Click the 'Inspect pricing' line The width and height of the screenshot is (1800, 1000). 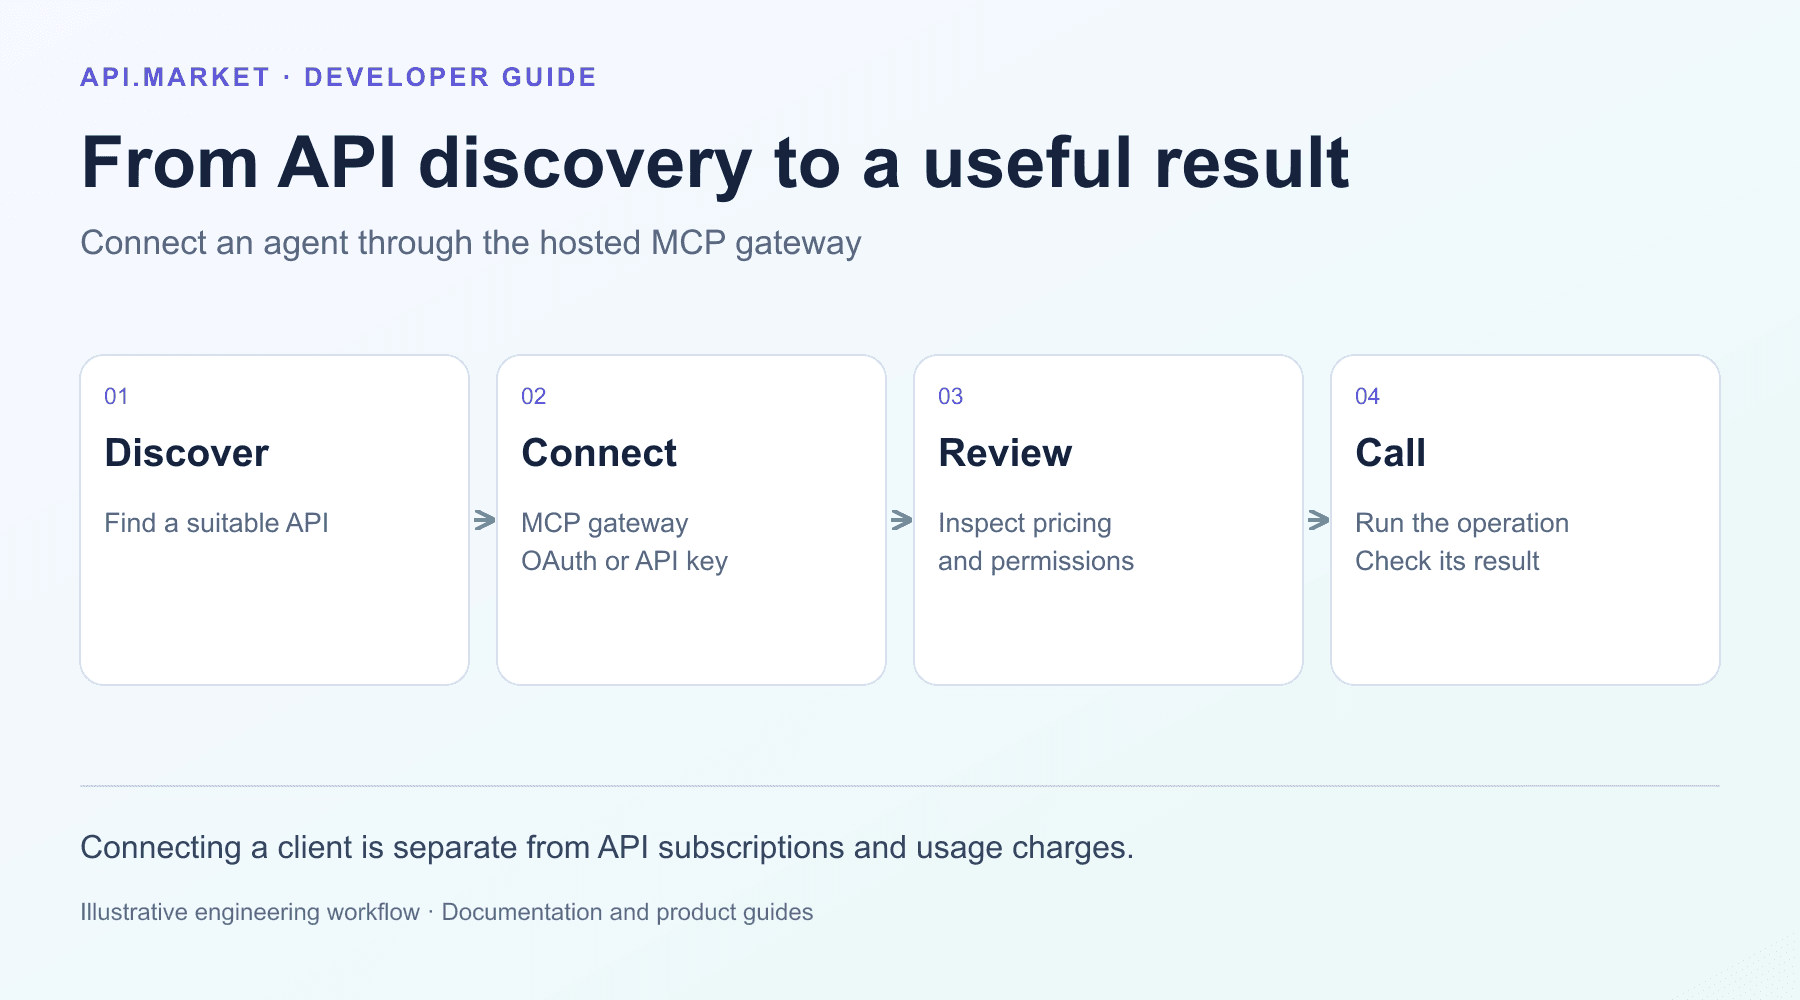[1025, 523]
